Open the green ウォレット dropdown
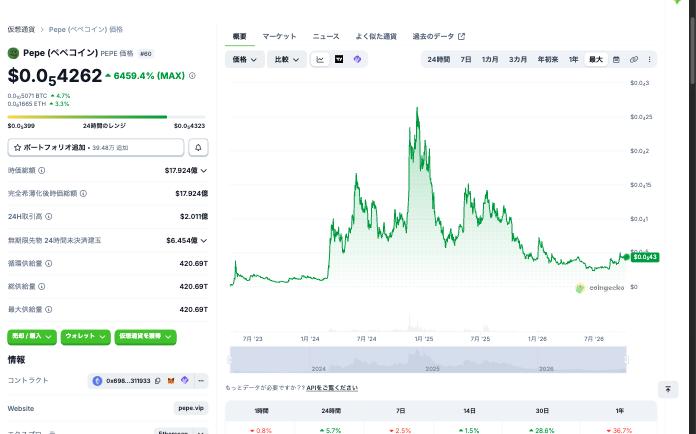The image size is (696, 434). pos(86,337)
